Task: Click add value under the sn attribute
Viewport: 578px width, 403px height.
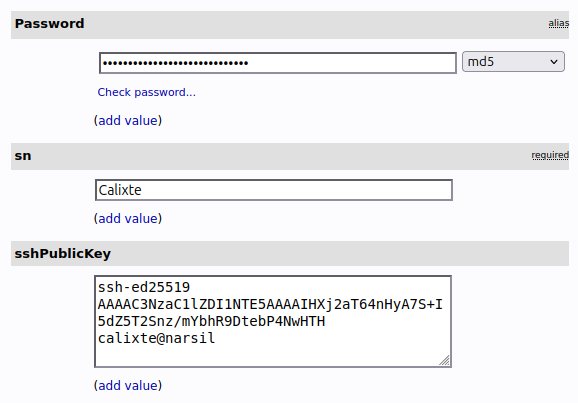Action: click(128, 219)
